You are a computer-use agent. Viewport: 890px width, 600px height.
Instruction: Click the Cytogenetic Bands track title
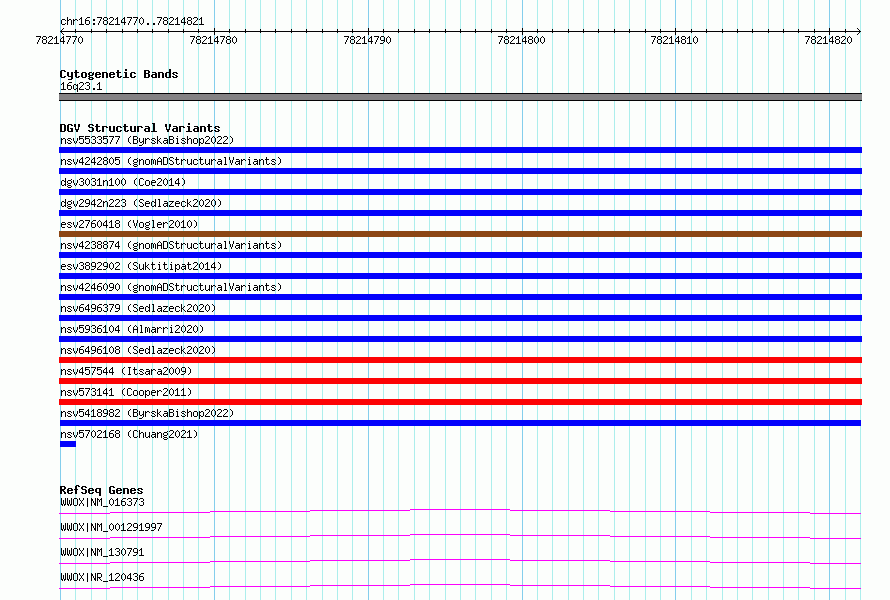tap(119, 74)
